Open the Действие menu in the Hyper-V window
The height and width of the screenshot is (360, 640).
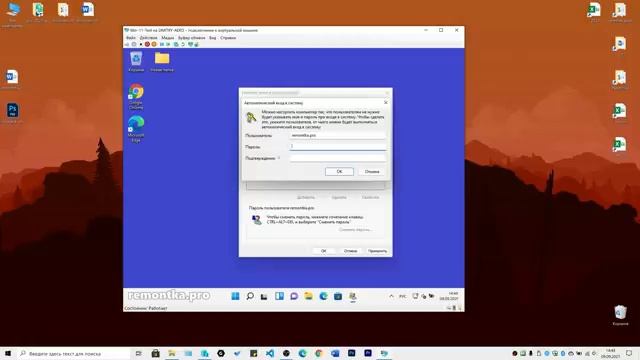pyautogui.click(x=148, y=38)
